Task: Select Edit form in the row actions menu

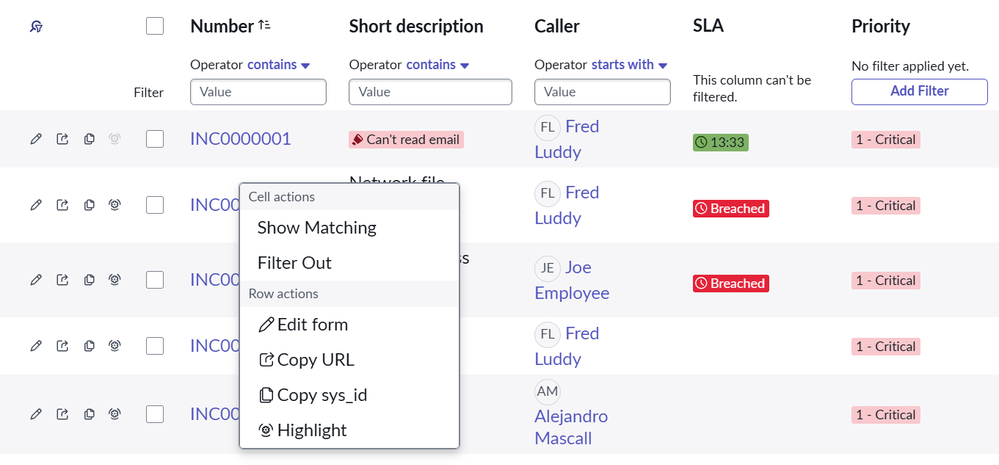Action: point(349,325)
